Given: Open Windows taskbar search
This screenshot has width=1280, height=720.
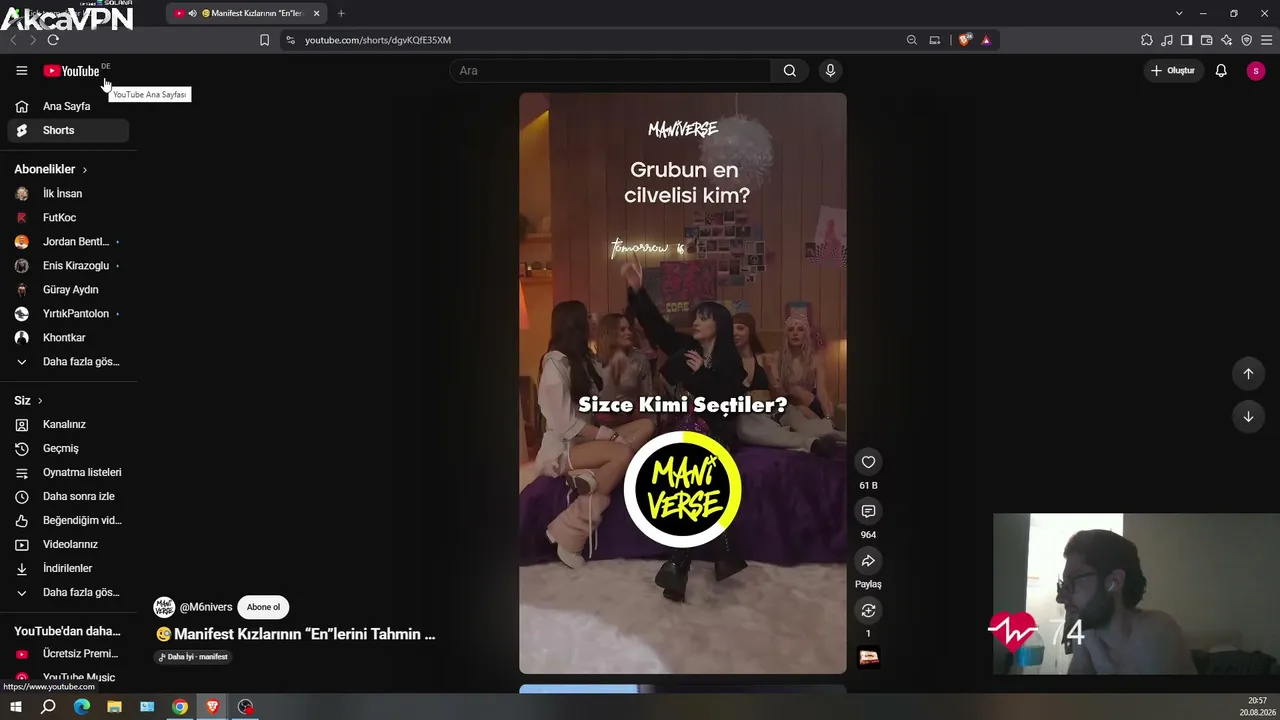Looking at the screenshot, I should 48,707.
